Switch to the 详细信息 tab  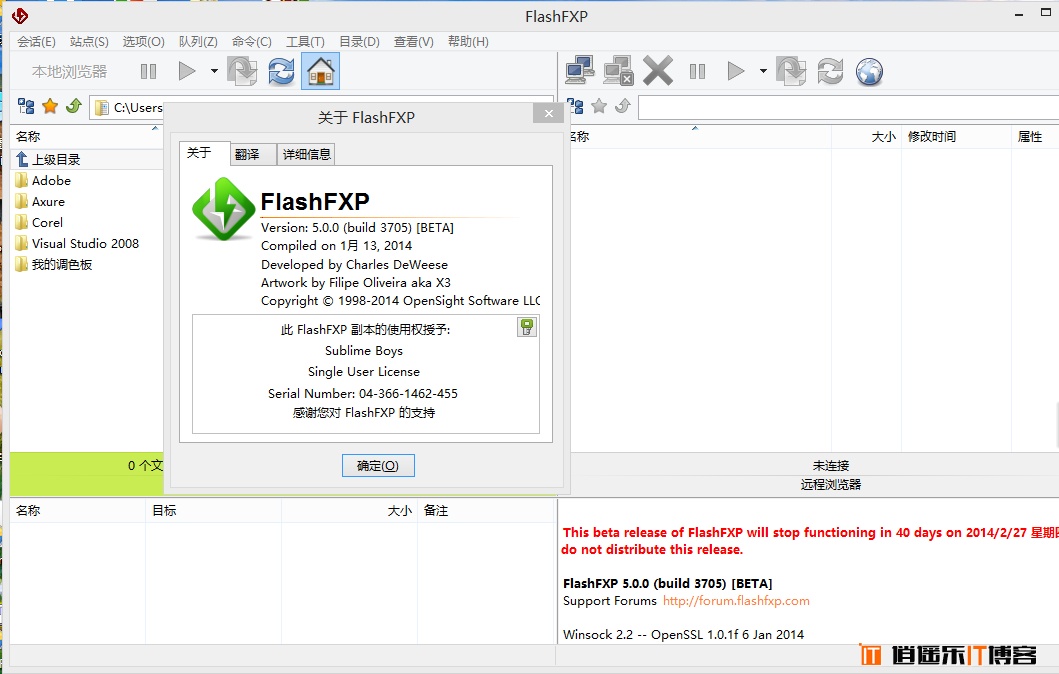(x=306, y=155)
